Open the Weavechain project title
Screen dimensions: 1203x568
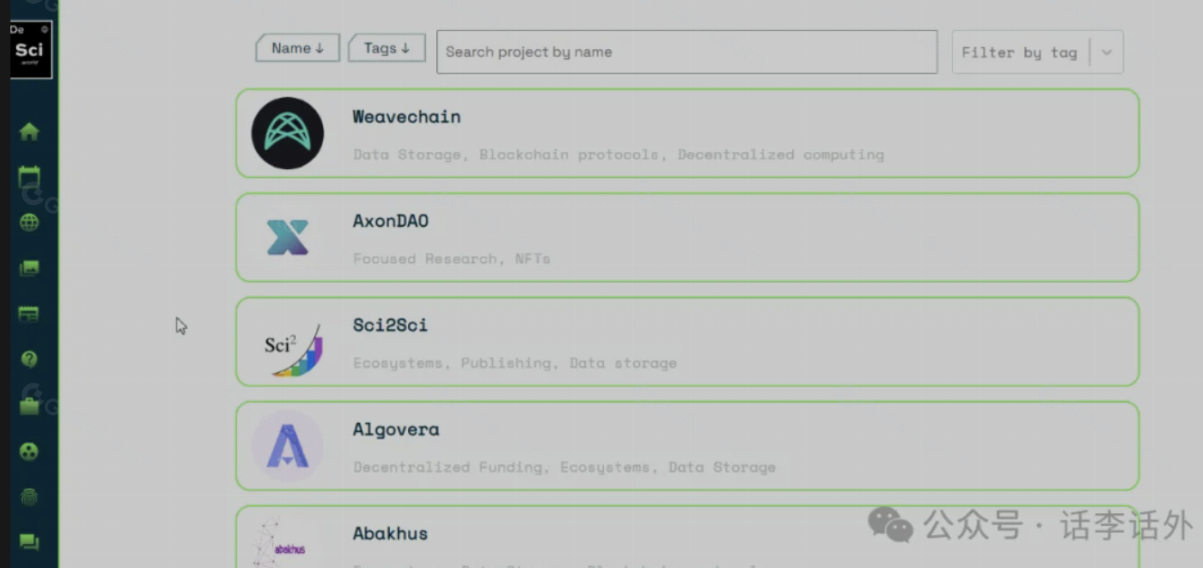point(406,117)
